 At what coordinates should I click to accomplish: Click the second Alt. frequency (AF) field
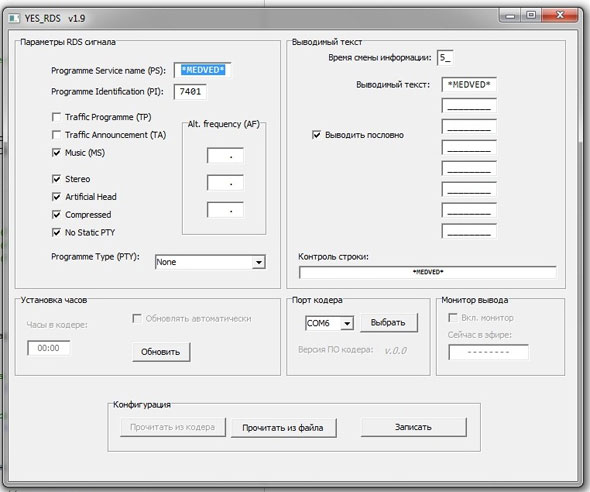[225, 182]
